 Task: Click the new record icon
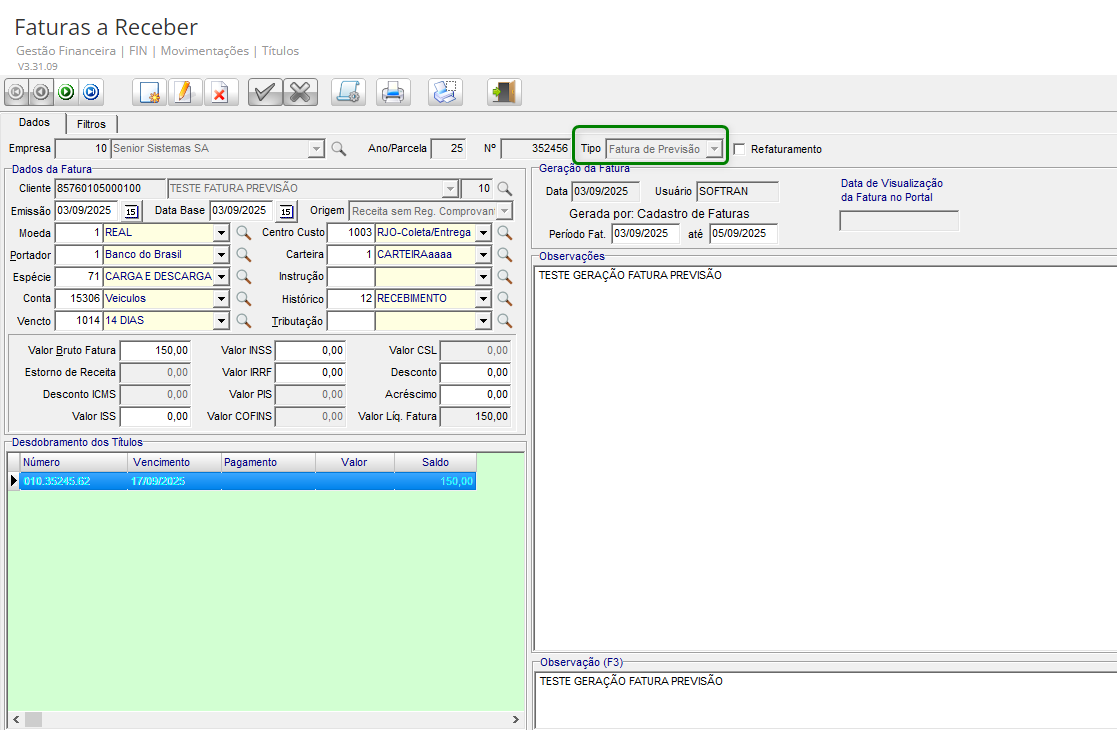149,93
